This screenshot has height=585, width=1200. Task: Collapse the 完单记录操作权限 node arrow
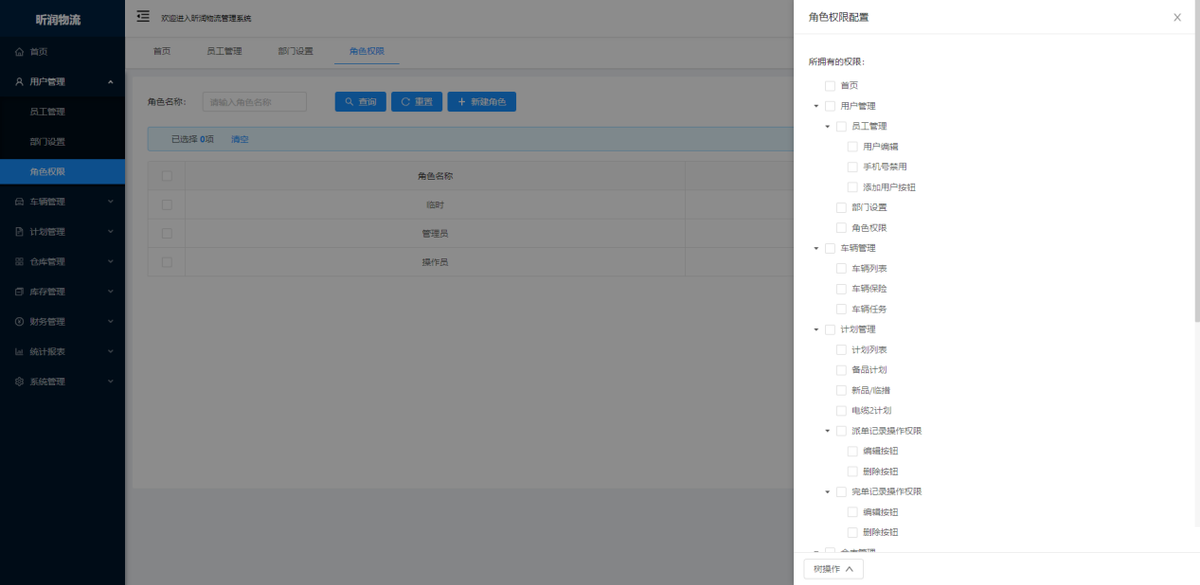[x=827, y=492]
